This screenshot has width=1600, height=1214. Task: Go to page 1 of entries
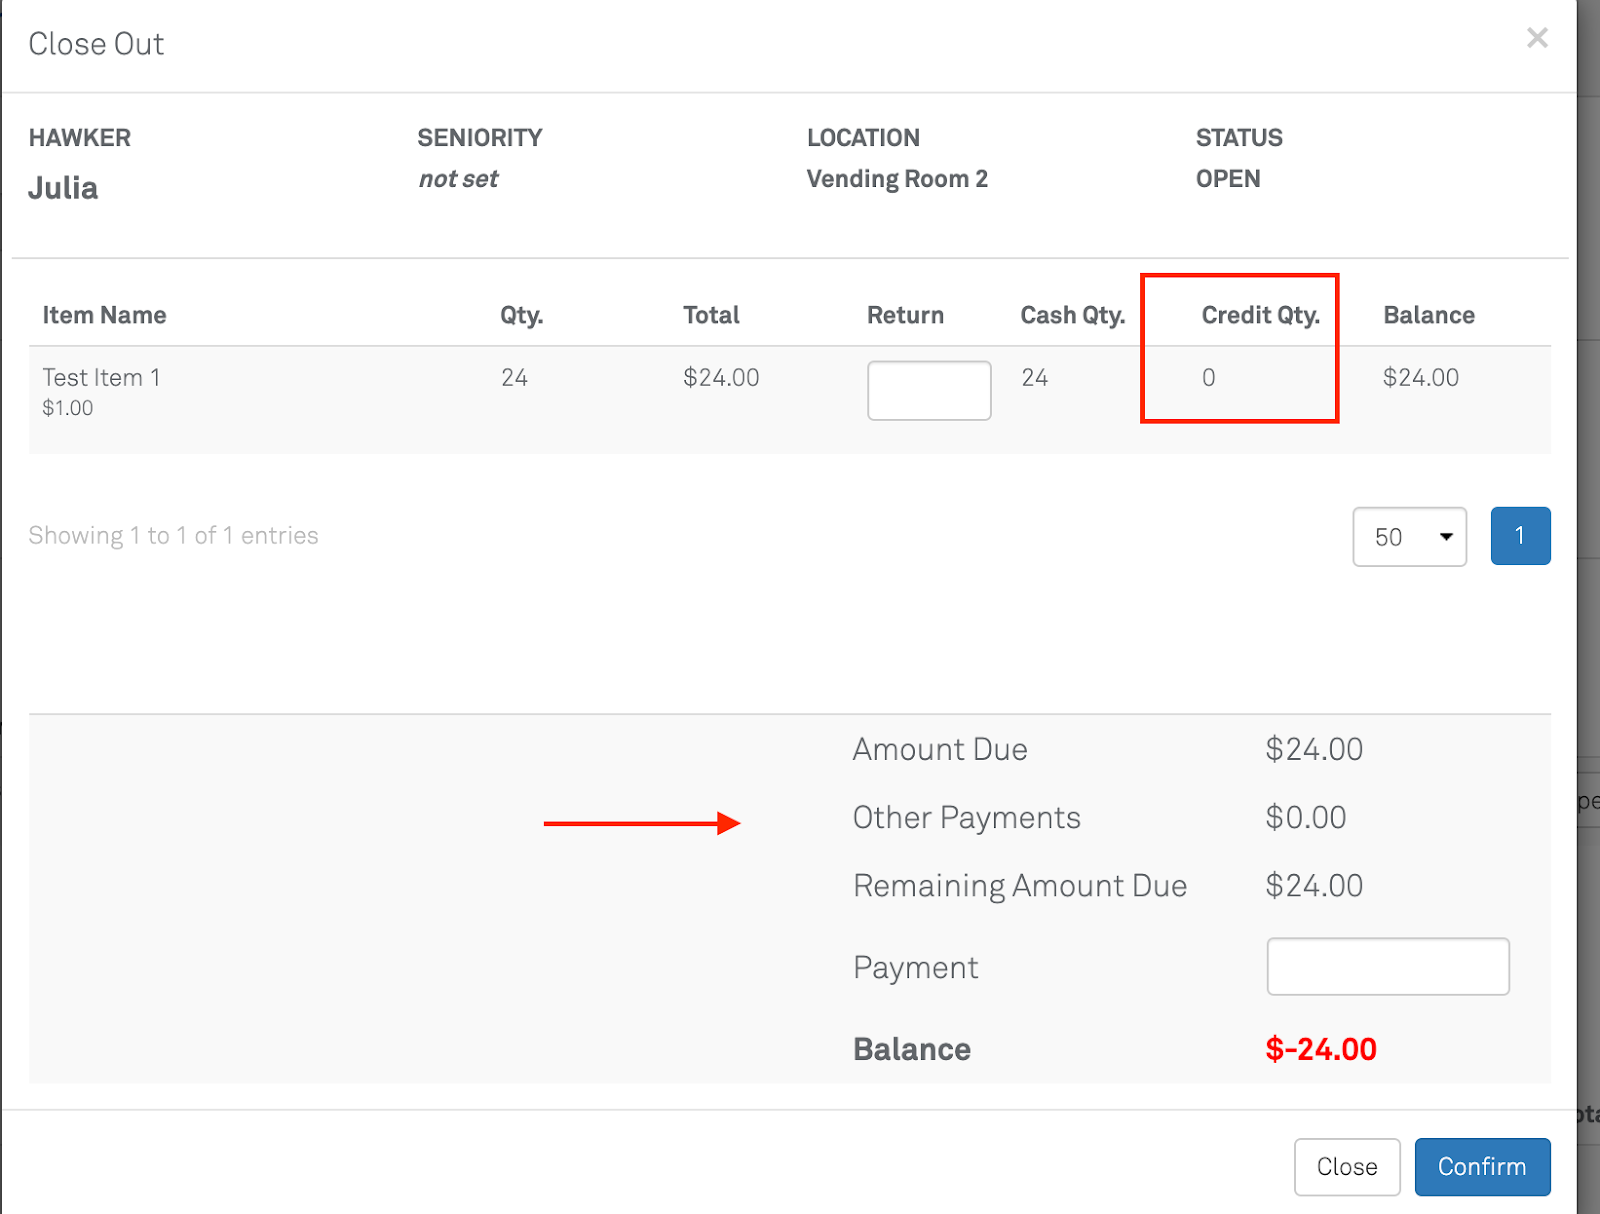coord(1519,536)
